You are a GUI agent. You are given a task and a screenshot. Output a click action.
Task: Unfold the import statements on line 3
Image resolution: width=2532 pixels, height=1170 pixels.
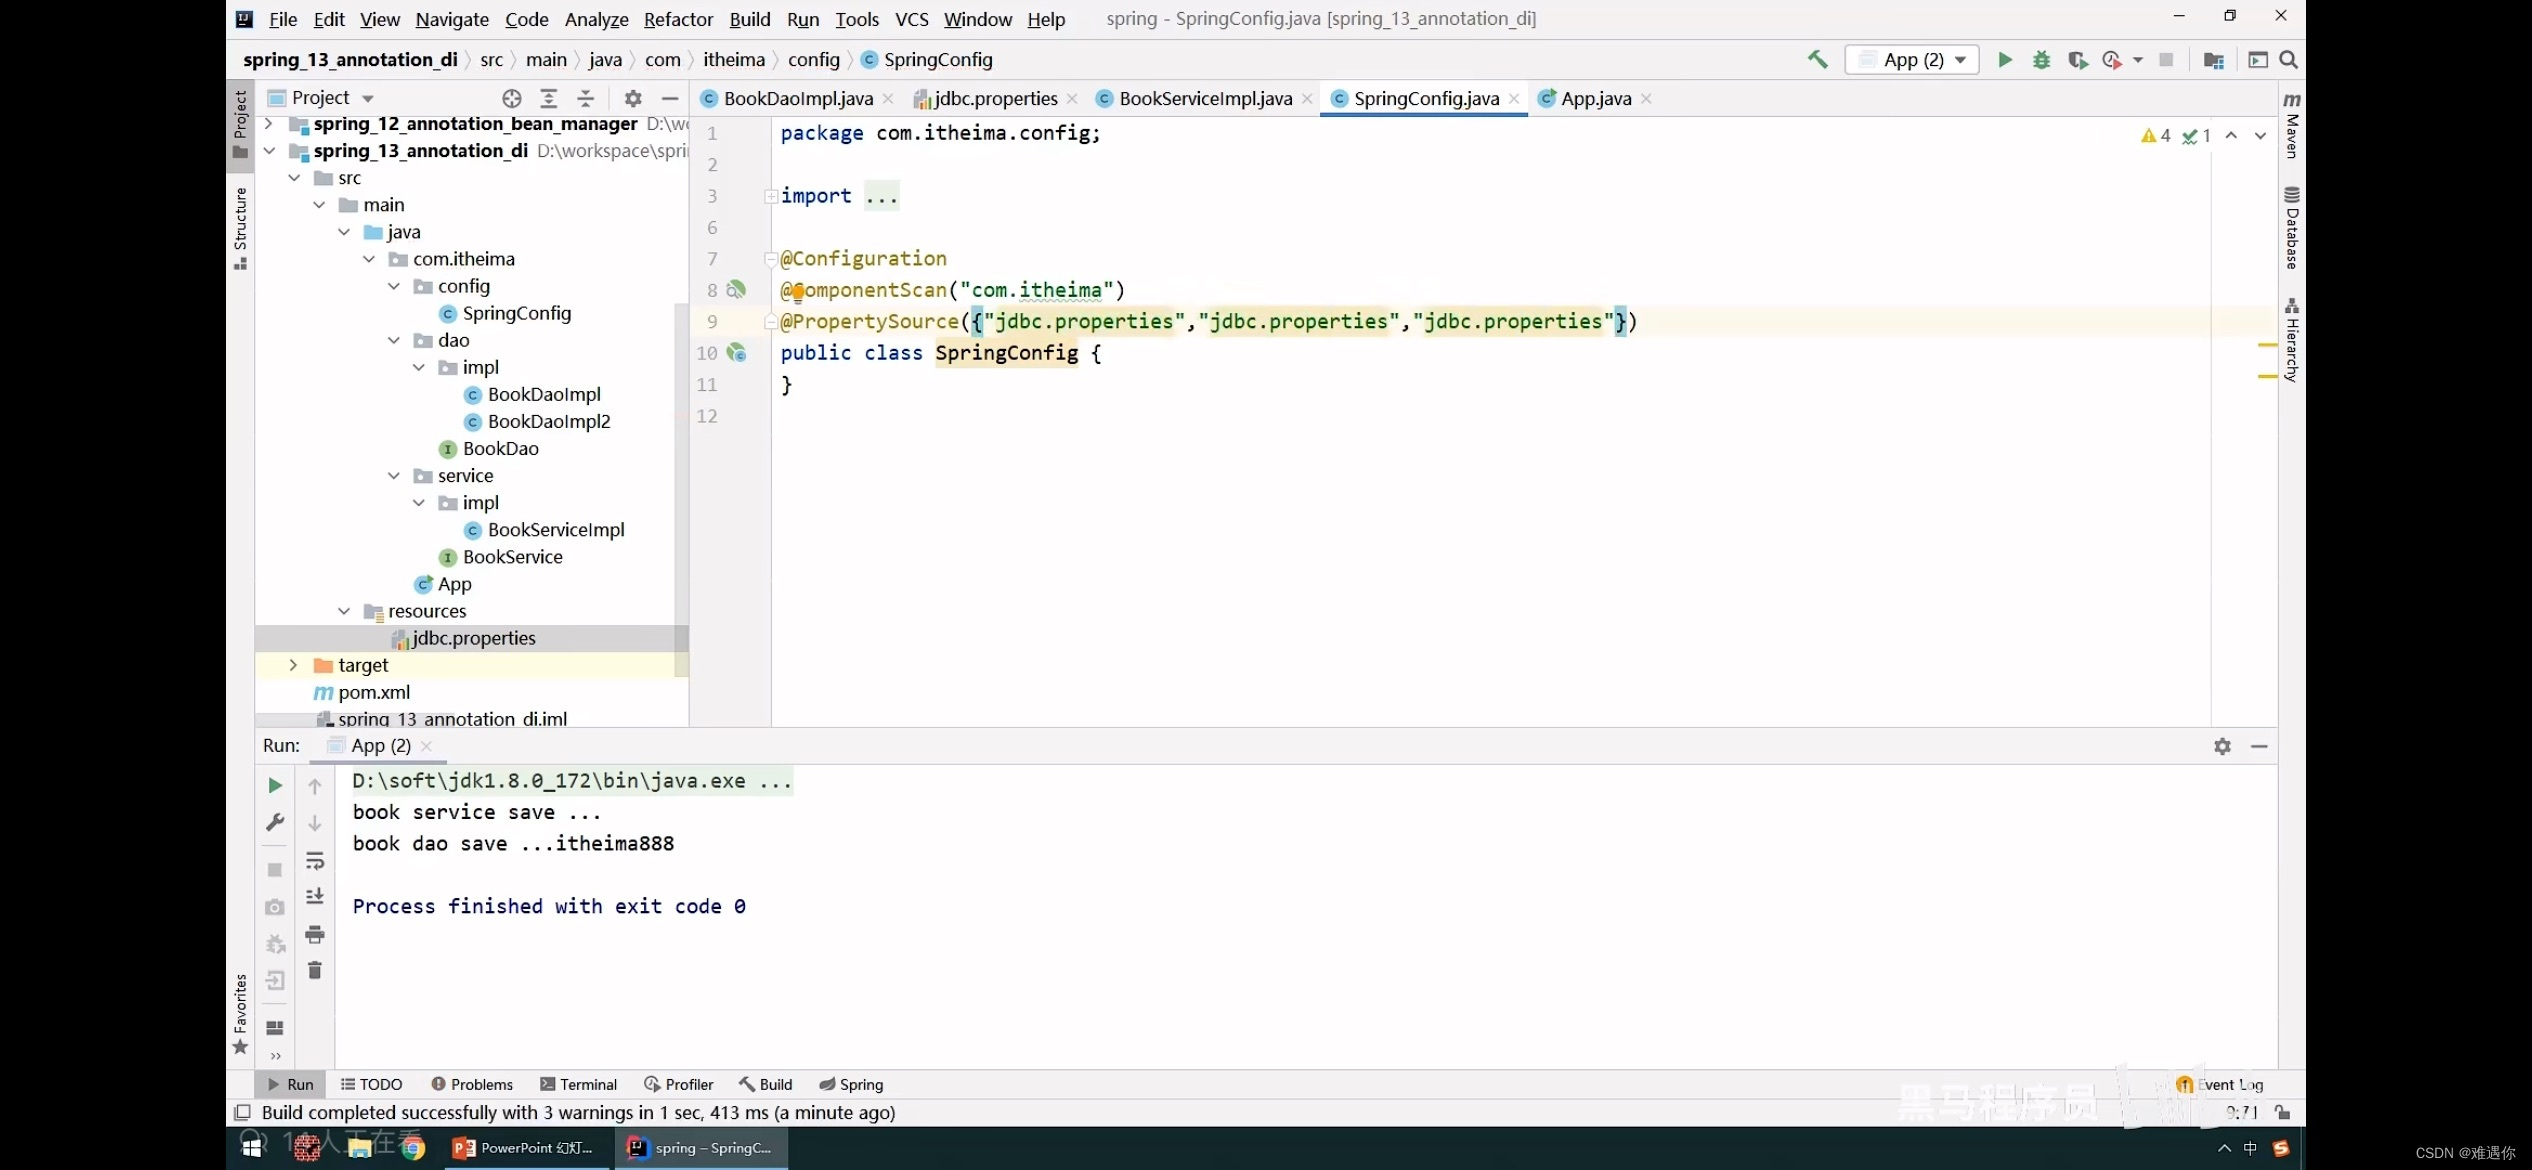coord(771,196)
